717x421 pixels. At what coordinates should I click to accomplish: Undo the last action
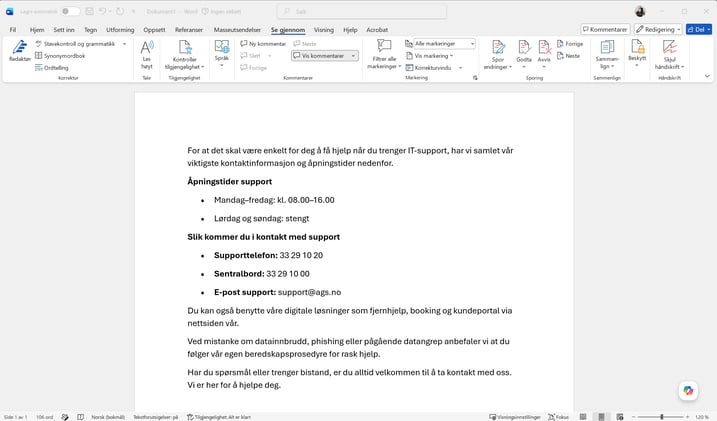[x=102, y=11]
